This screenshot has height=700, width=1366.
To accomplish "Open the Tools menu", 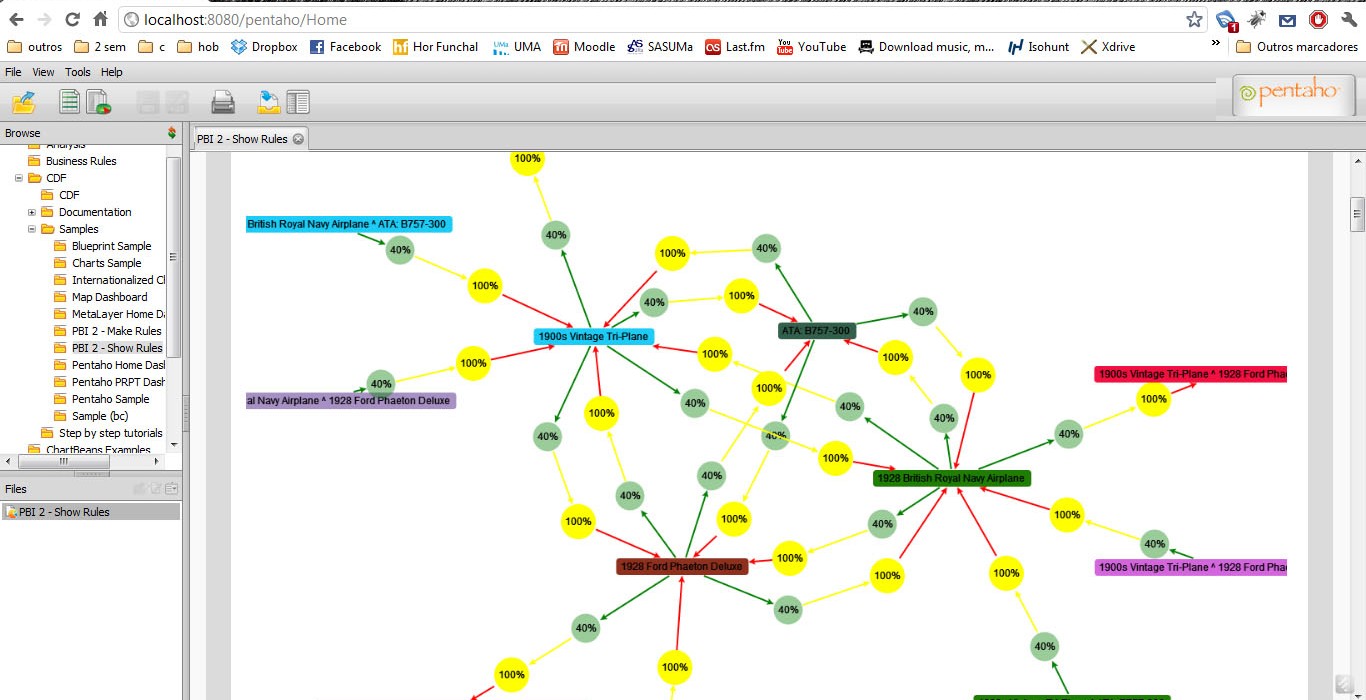I will [78, 72].
